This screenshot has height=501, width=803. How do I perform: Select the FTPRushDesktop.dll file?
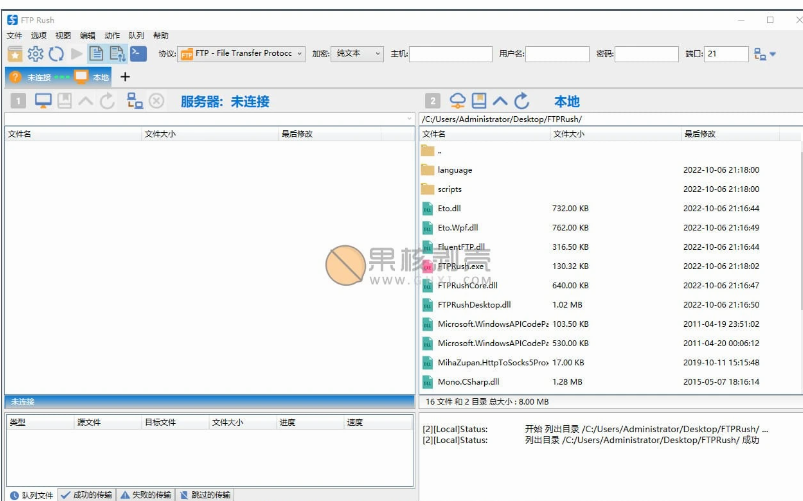[x=609, y=305]
